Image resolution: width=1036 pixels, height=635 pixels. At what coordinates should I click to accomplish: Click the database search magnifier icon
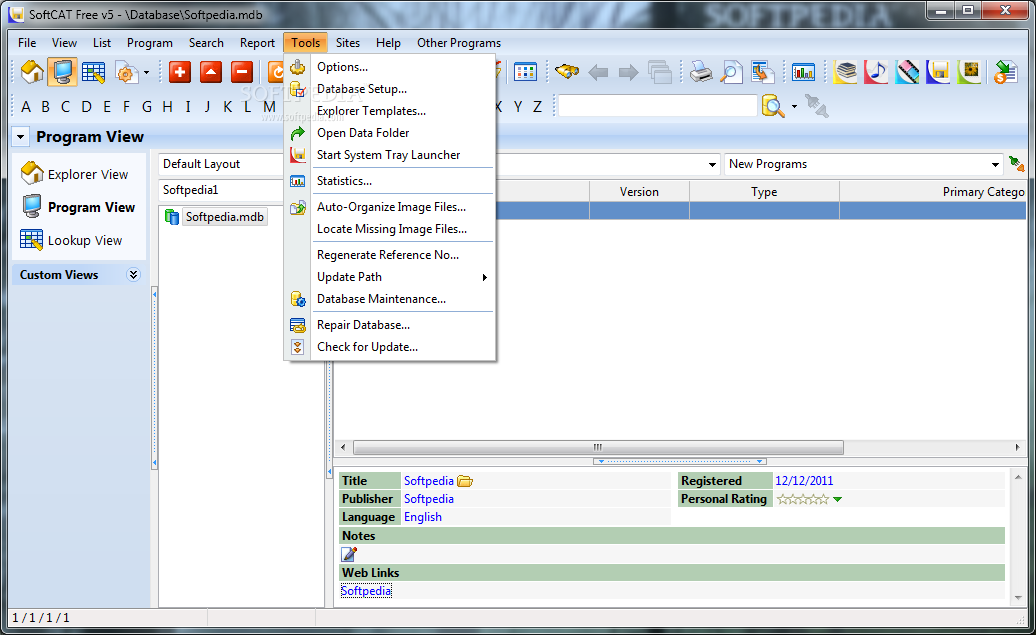point(773,106)
